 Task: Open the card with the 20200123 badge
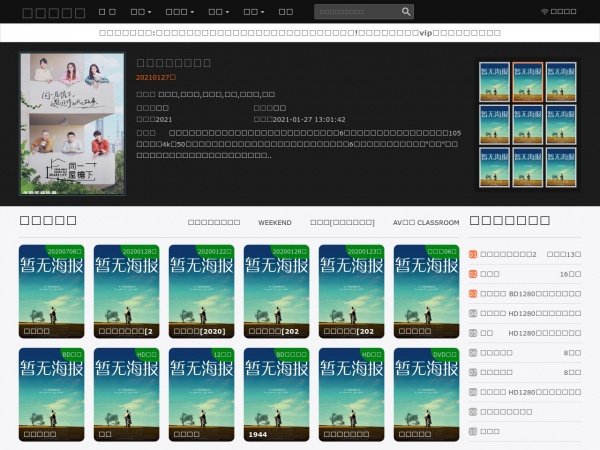(351, 292)
